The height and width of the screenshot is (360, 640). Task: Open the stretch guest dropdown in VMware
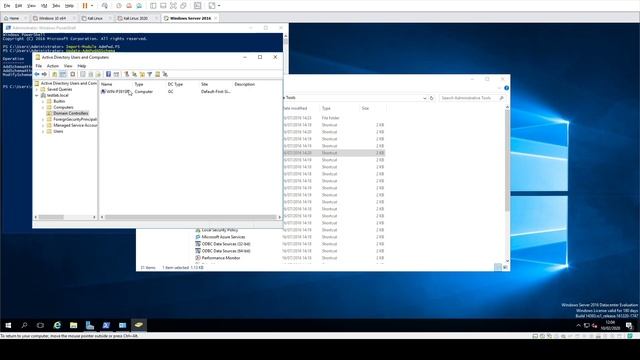tap(219, 6)
